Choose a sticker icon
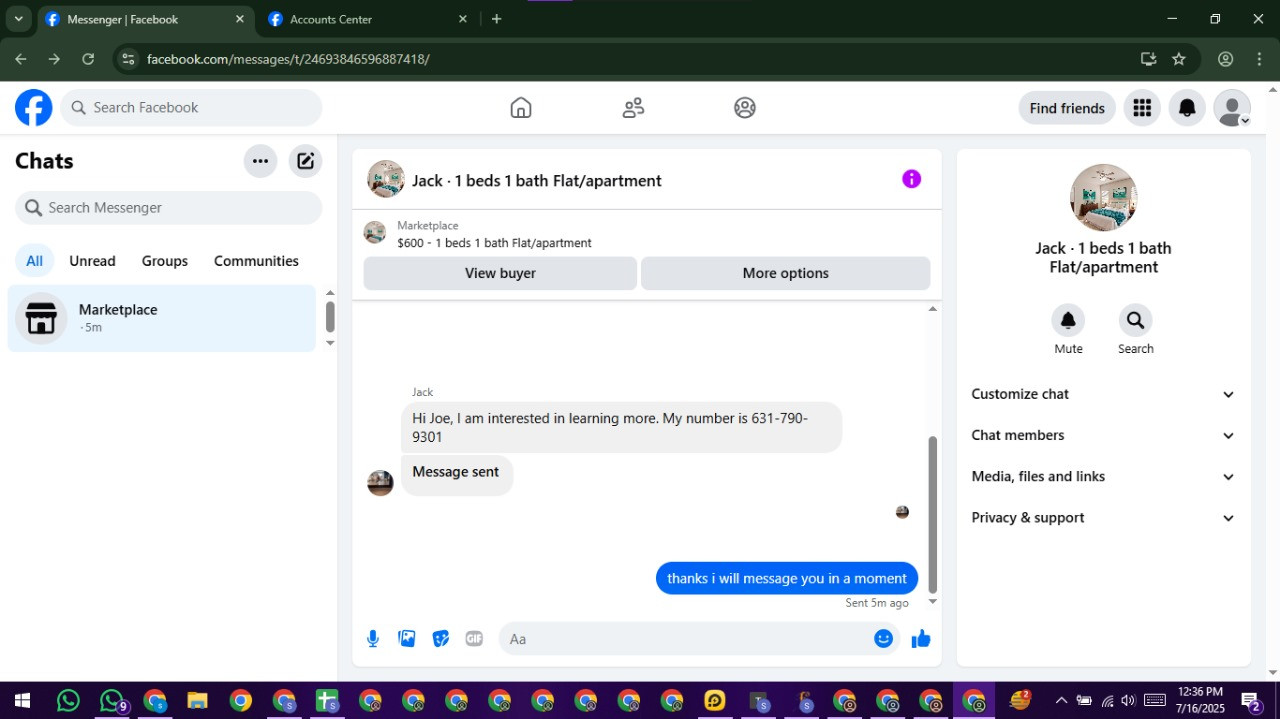Image resolution: width=1280 pixels, height=719 pixels. click(x=441, y=638)
